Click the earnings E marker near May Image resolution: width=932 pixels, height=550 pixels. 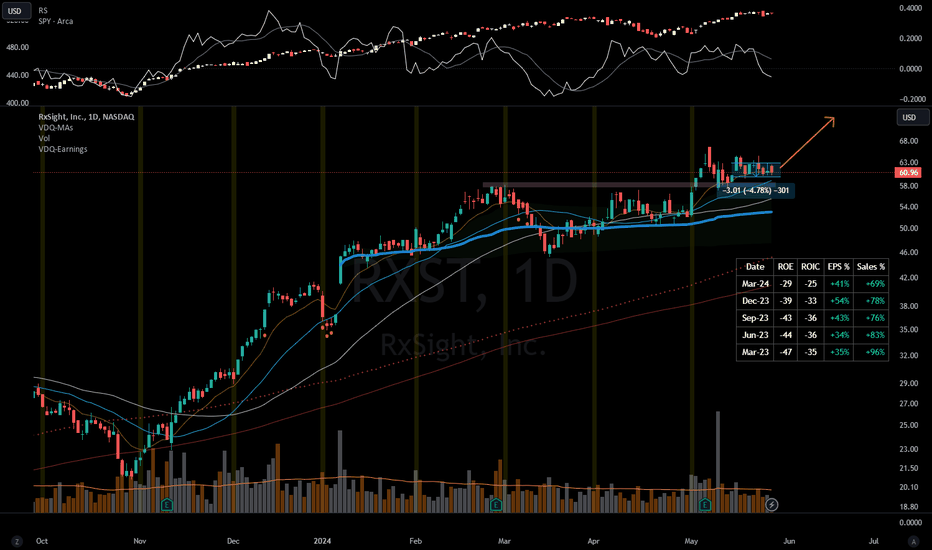[705, 505]
